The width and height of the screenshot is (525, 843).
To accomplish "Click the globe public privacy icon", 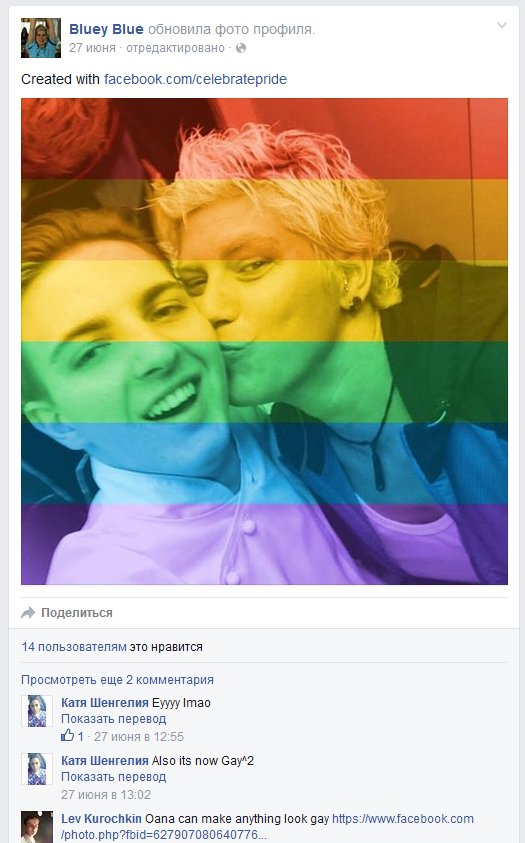I will click(x=241, y=48).
